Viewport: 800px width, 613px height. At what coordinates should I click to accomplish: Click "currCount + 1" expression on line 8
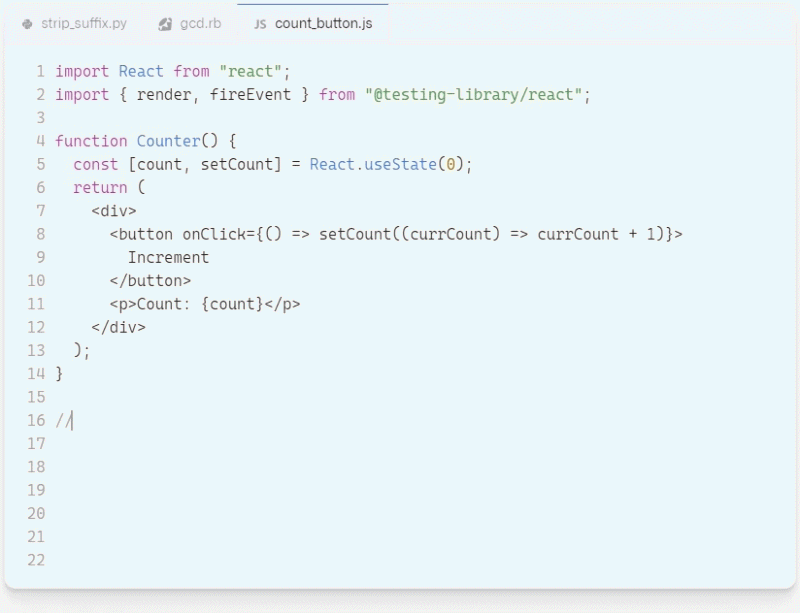tap(596, 234)
